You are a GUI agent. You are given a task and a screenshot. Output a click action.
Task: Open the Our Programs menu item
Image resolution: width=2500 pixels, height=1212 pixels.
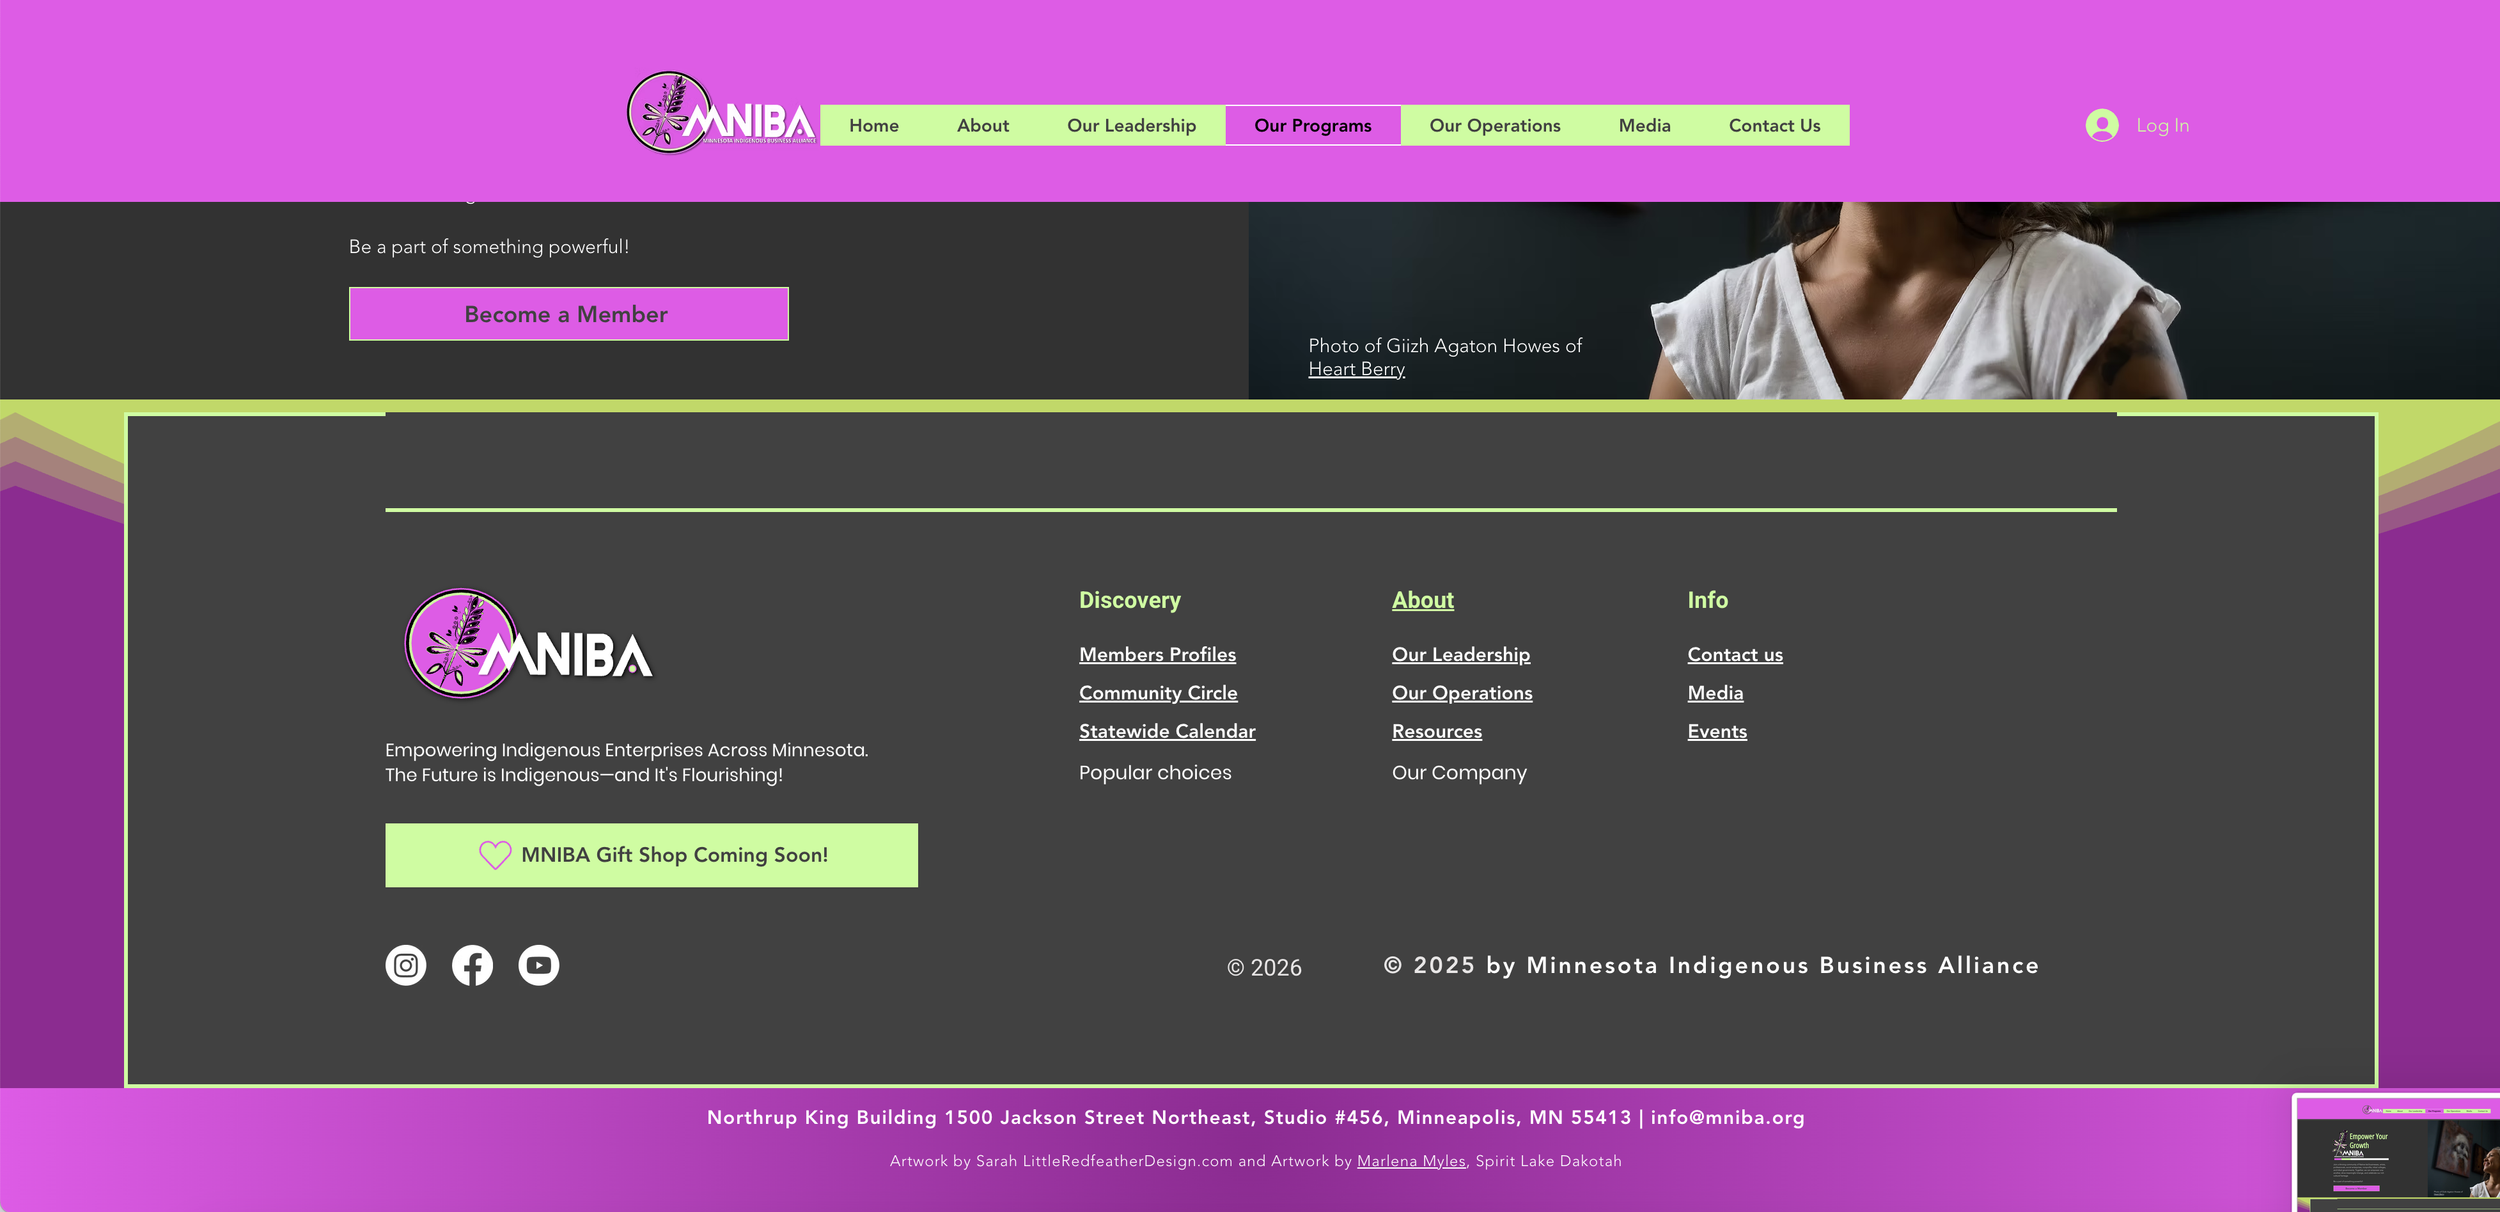pyautogui.click(x=1312, y=125)
